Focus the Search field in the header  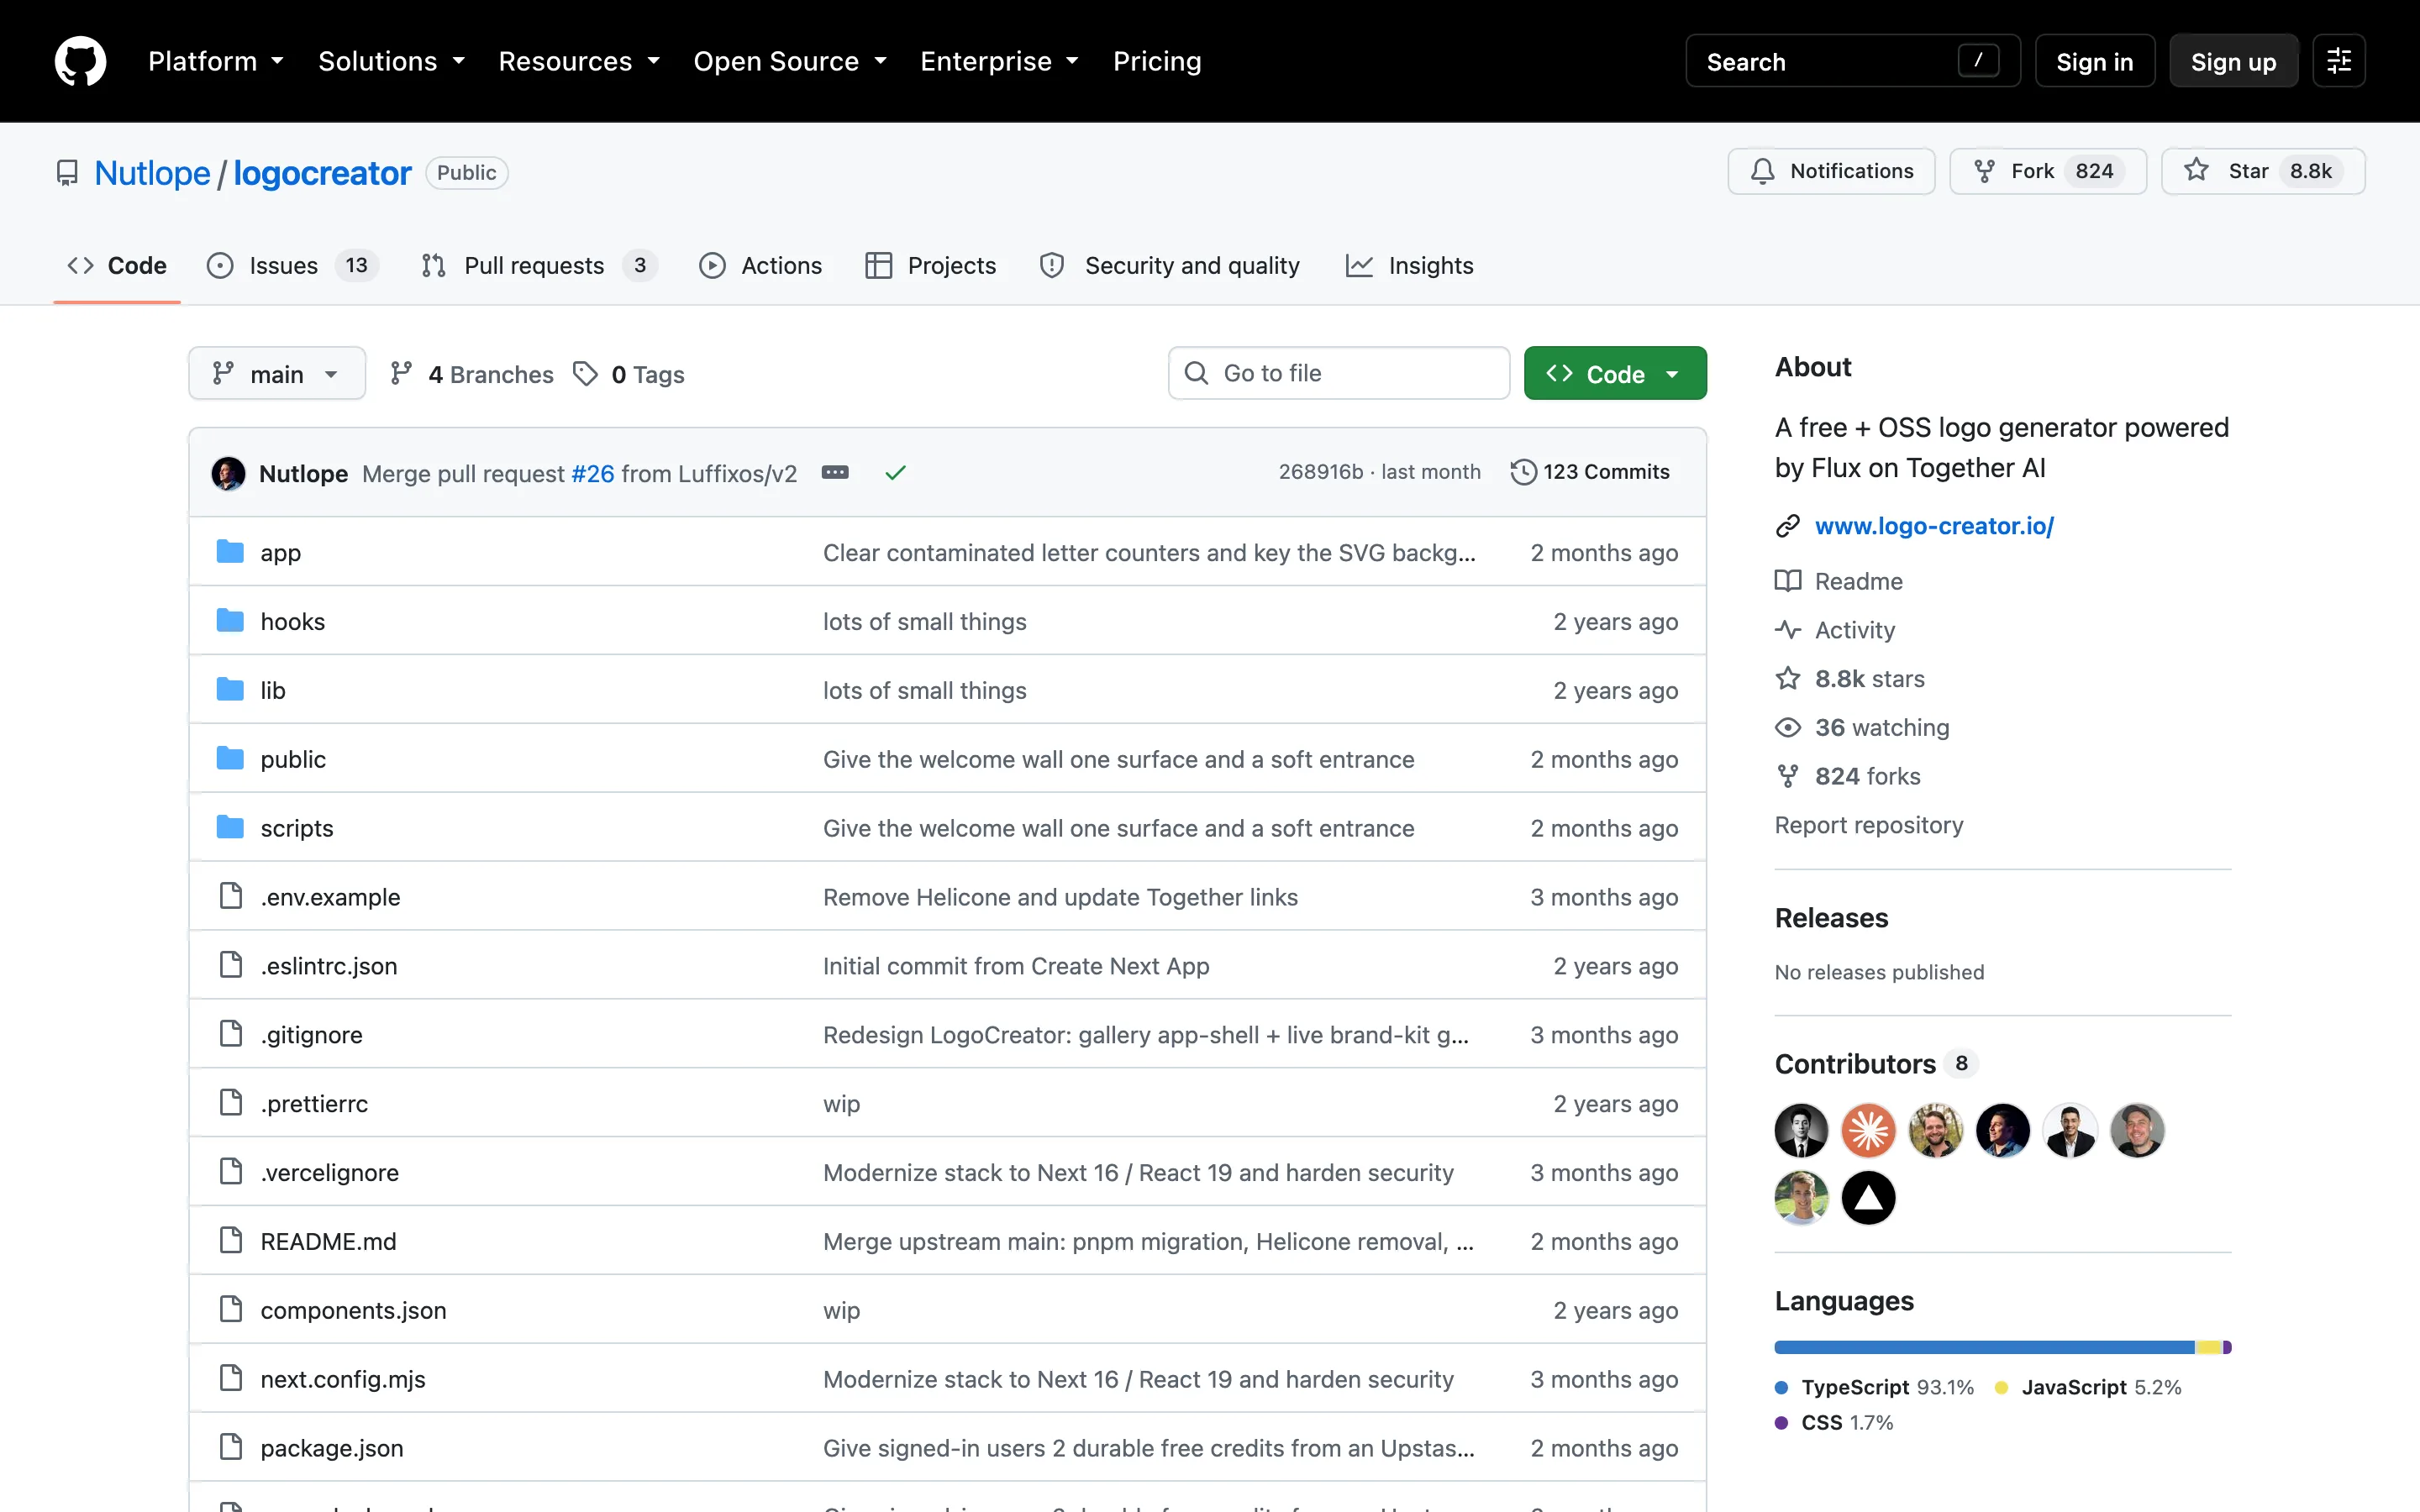[x=1853, y=61]
